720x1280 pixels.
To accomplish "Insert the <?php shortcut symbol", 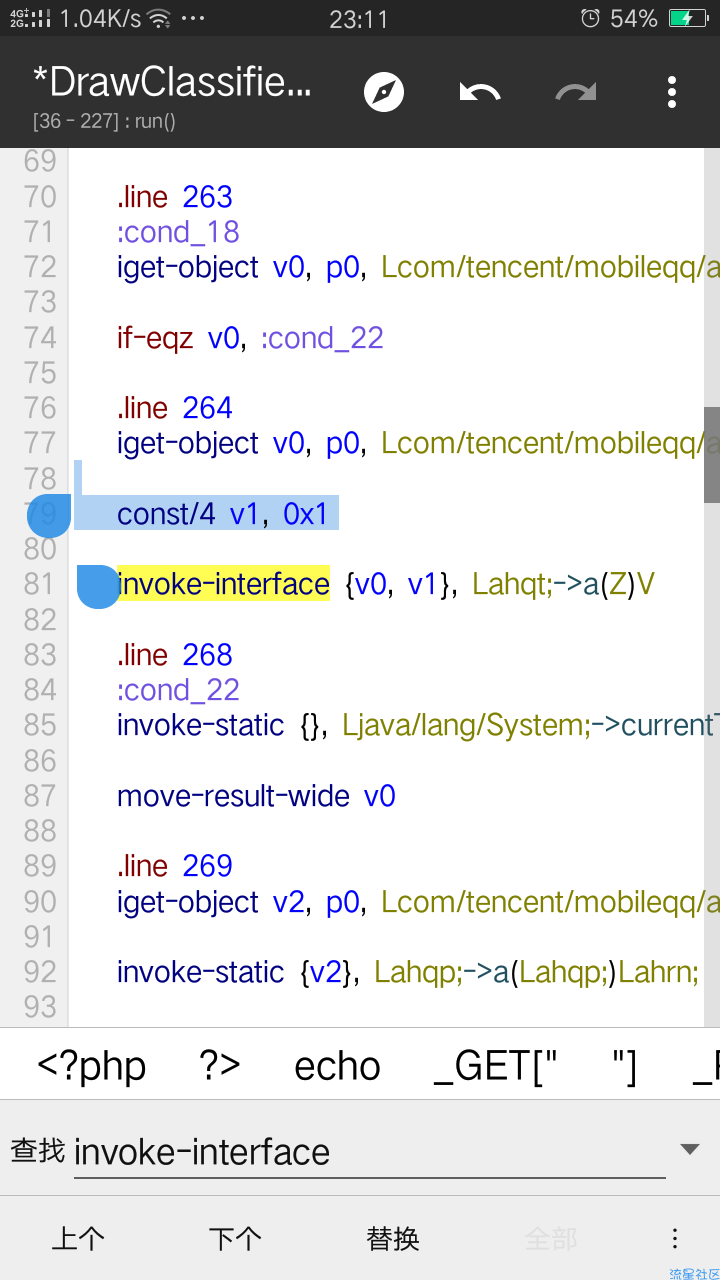I will (x=92, y=1066).
